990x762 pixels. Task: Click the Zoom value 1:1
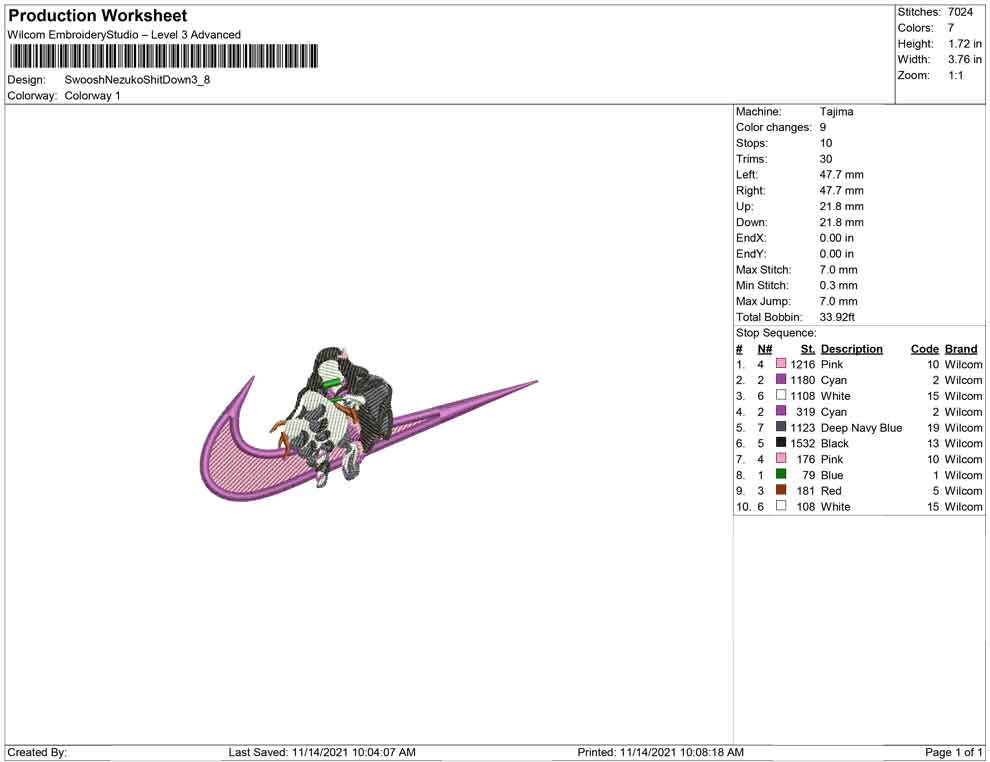coord(956,75)
